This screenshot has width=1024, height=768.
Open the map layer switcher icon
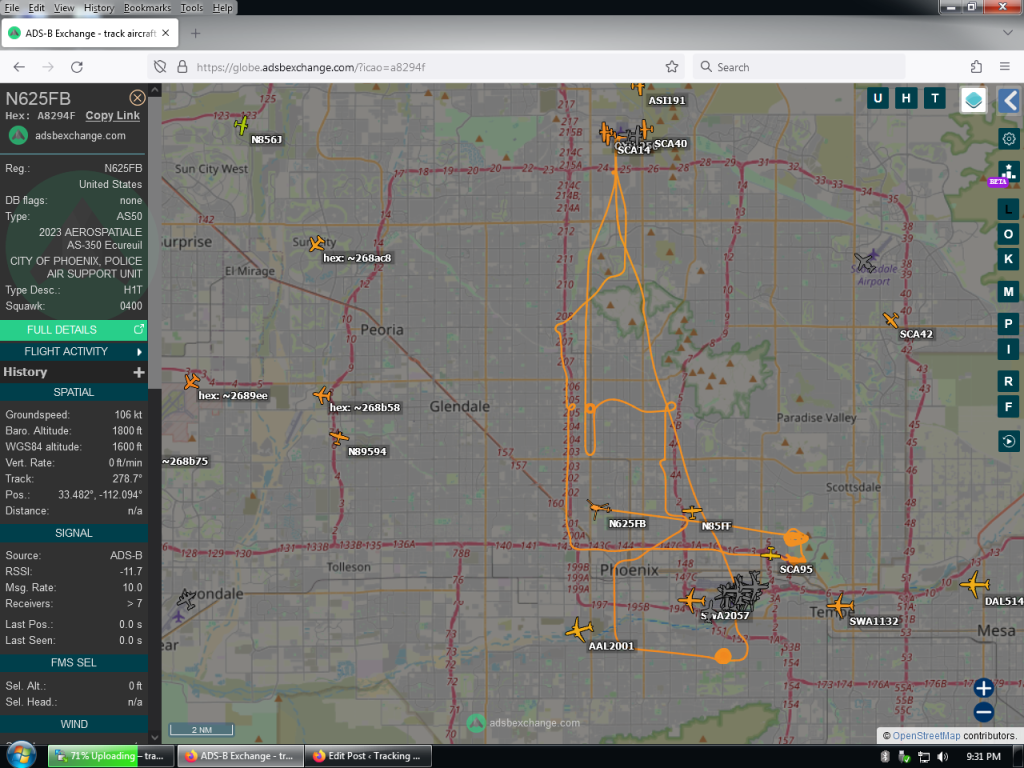(973, 100)
